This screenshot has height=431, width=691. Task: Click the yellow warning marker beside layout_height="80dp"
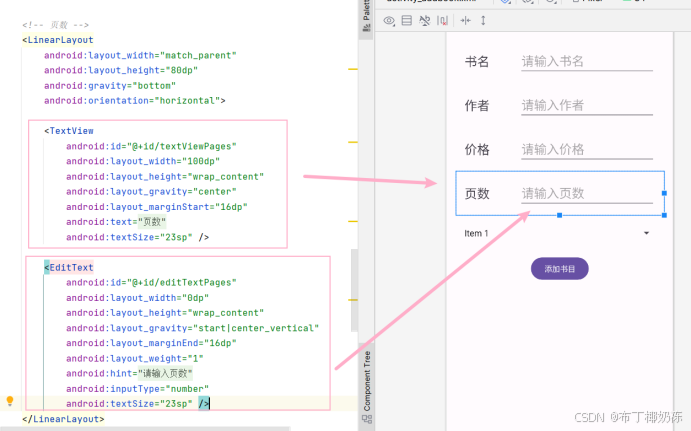pyautogui.click(x=353, y=69)
